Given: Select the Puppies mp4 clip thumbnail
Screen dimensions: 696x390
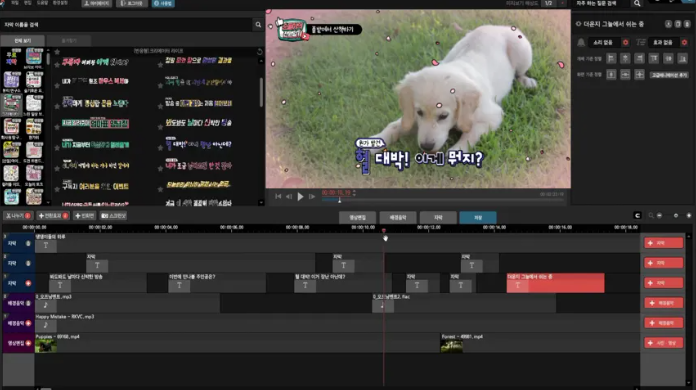Looking at the screenshot, I should 46,346.
